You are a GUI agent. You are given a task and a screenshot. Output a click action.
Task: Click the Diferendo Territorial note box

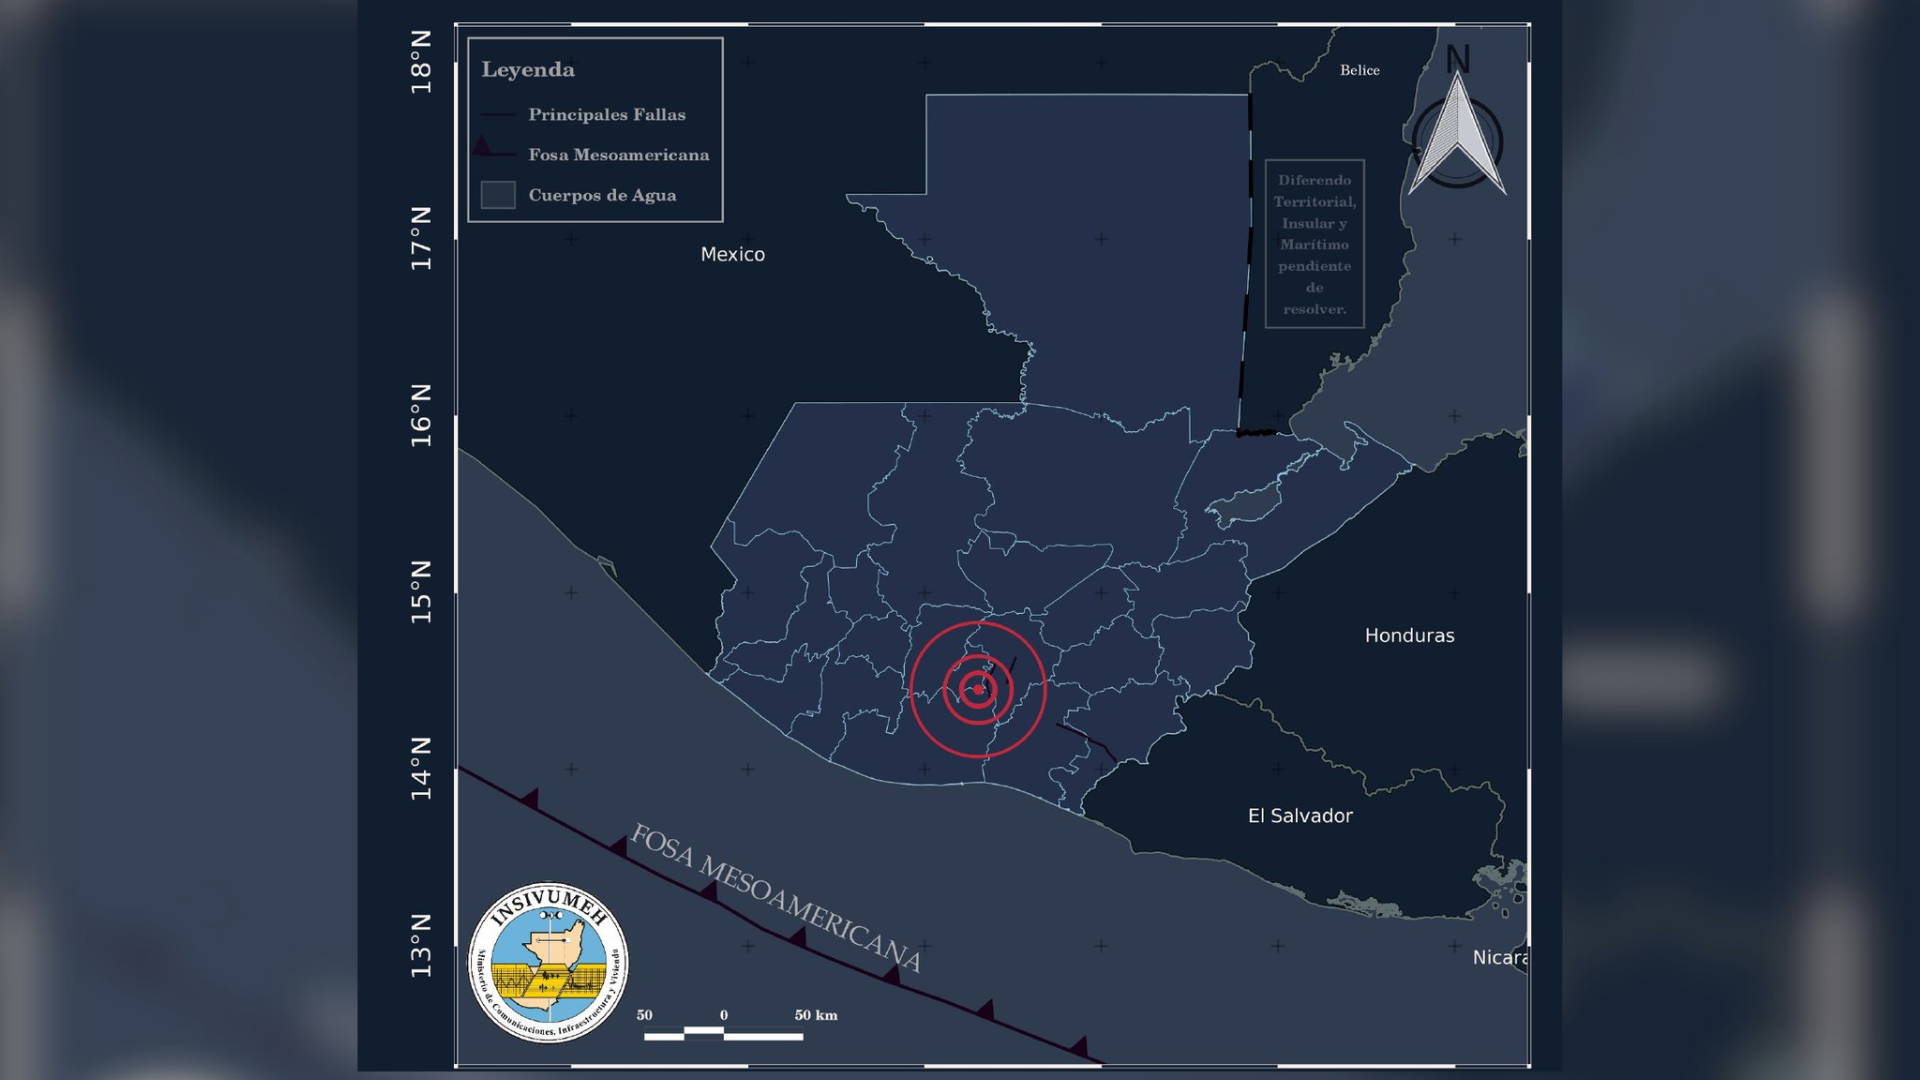click(x=1314, y=244)
